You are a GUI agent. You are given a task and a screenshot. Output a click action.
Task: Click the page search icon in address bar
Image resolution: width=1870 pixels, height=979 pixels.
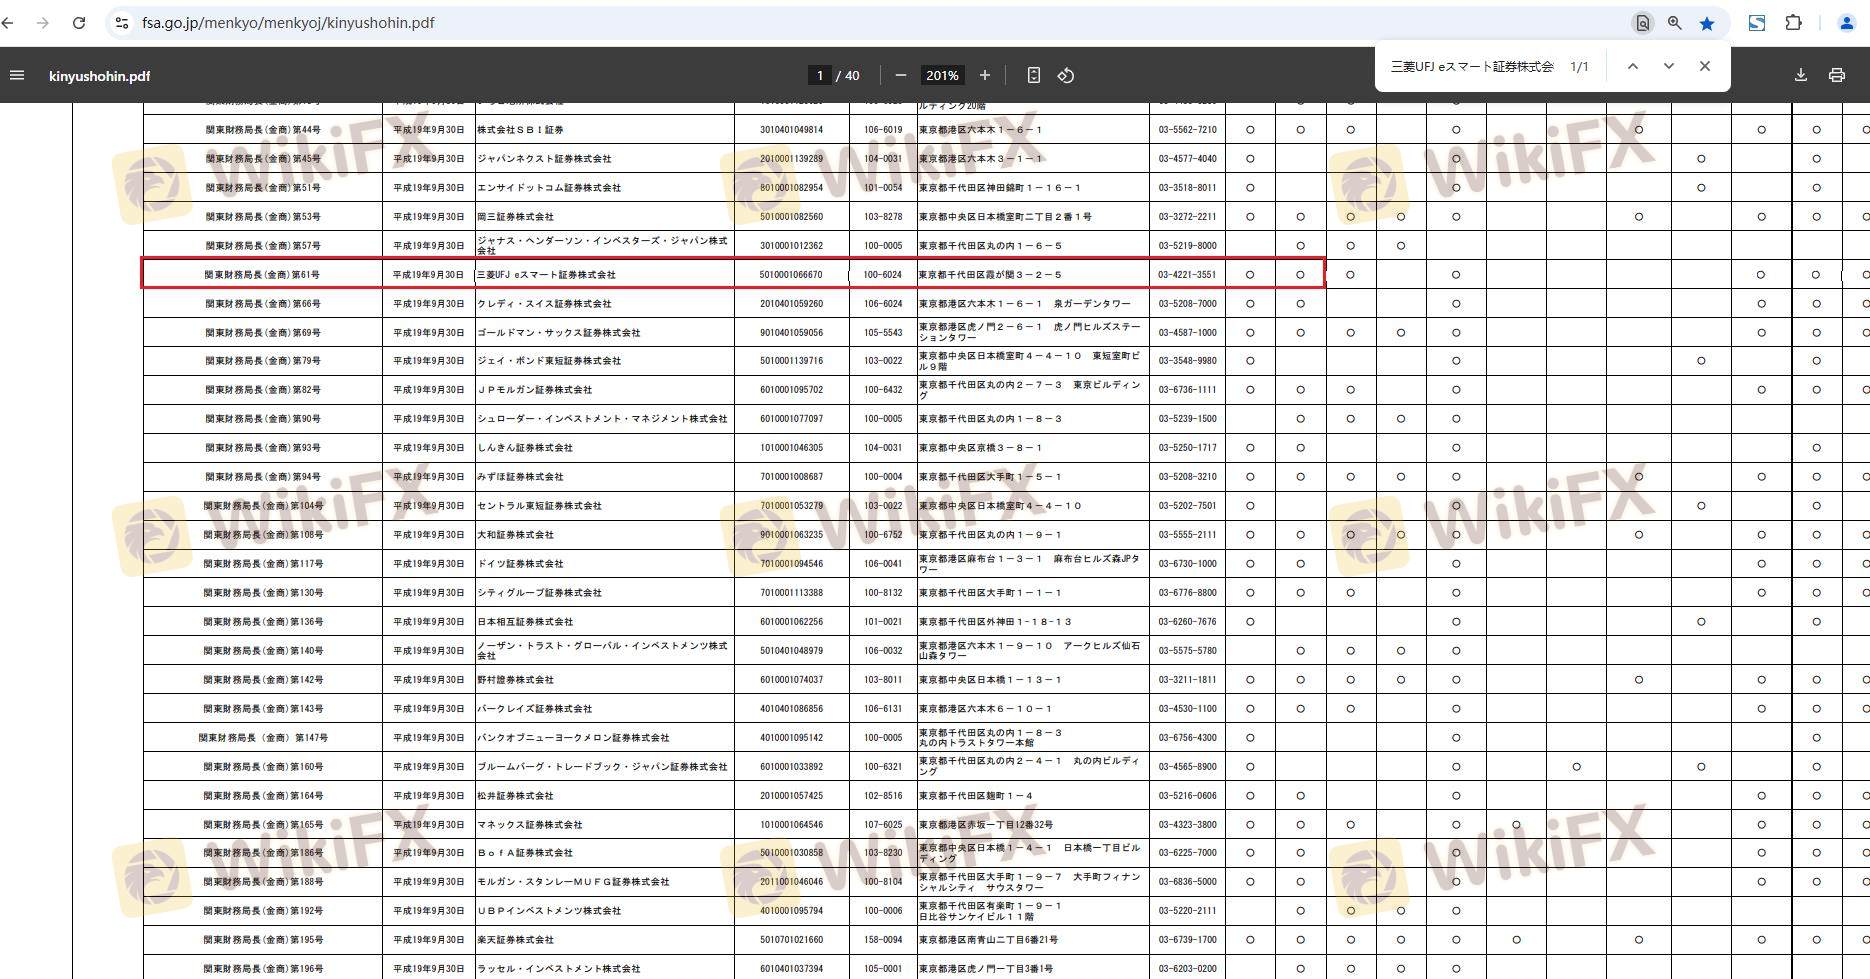click(1642, 23)
